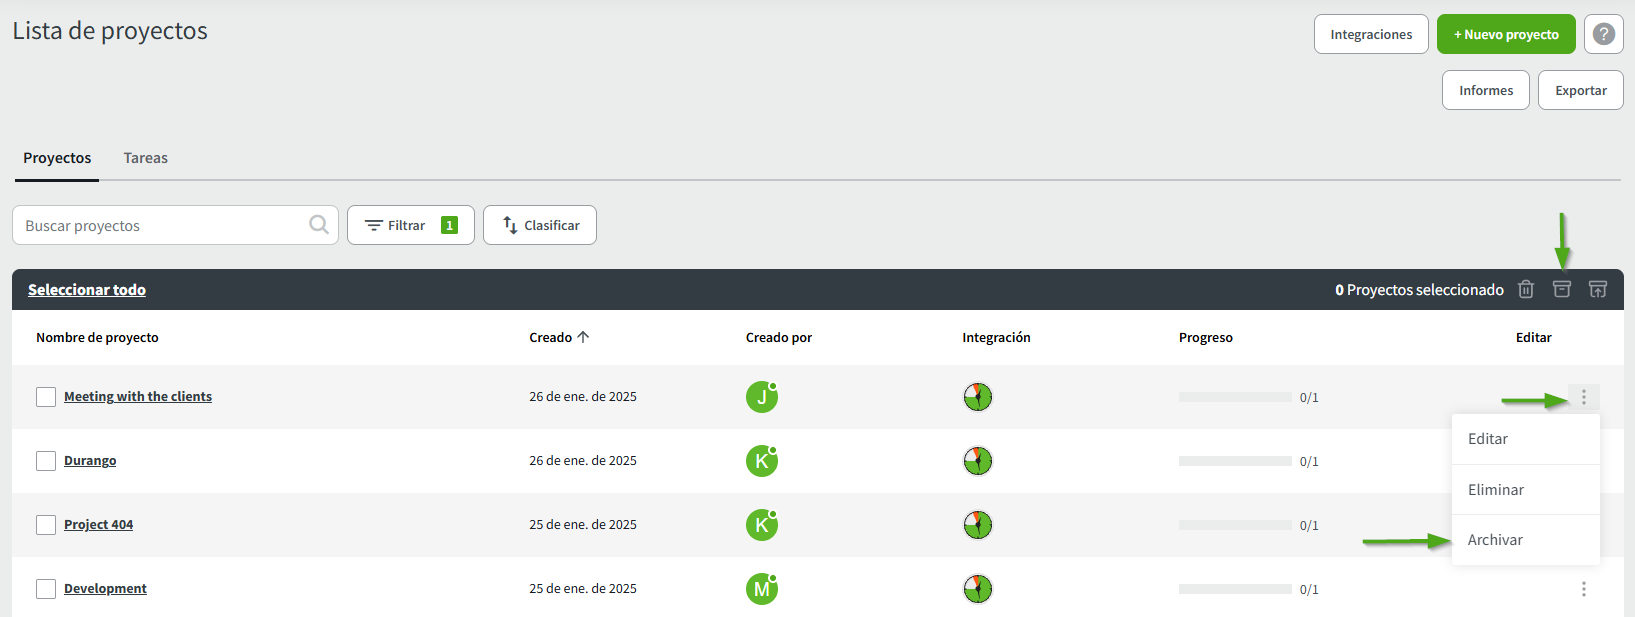Viewport: 1635px width, 617px height.
Task: Open three-dot menu for Meeting with the clients
Action: (x=1583, y=397)
